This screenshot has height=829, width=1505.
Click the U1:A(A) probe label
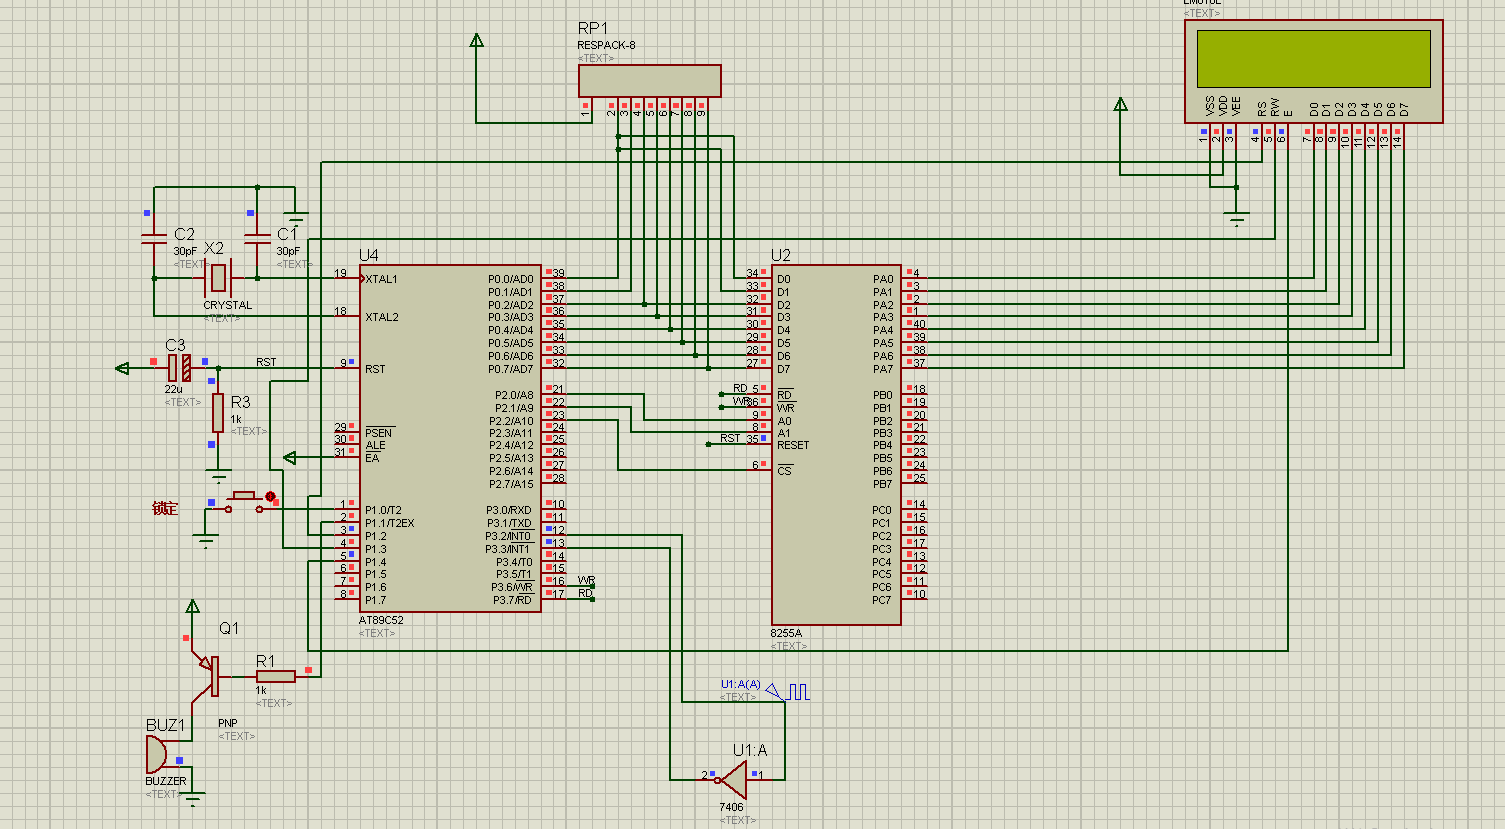[741, 685]
